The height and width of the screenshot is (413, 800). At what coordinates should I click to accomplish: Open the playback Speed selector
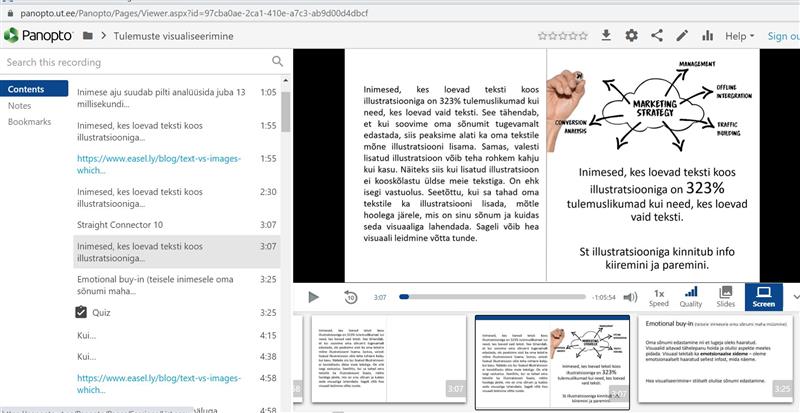coord(659,296)
